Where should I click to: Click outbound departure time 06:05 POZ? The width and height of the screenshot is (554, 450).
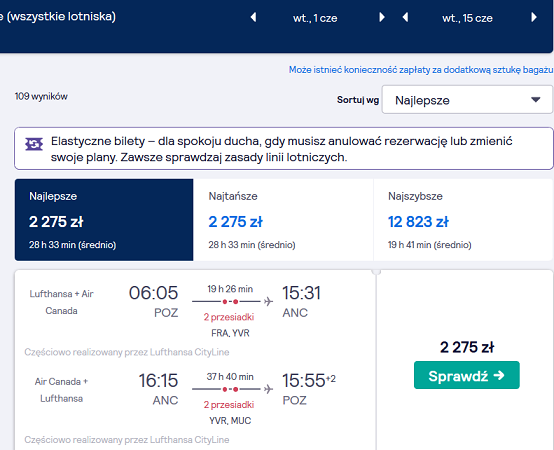click(153, 302)
